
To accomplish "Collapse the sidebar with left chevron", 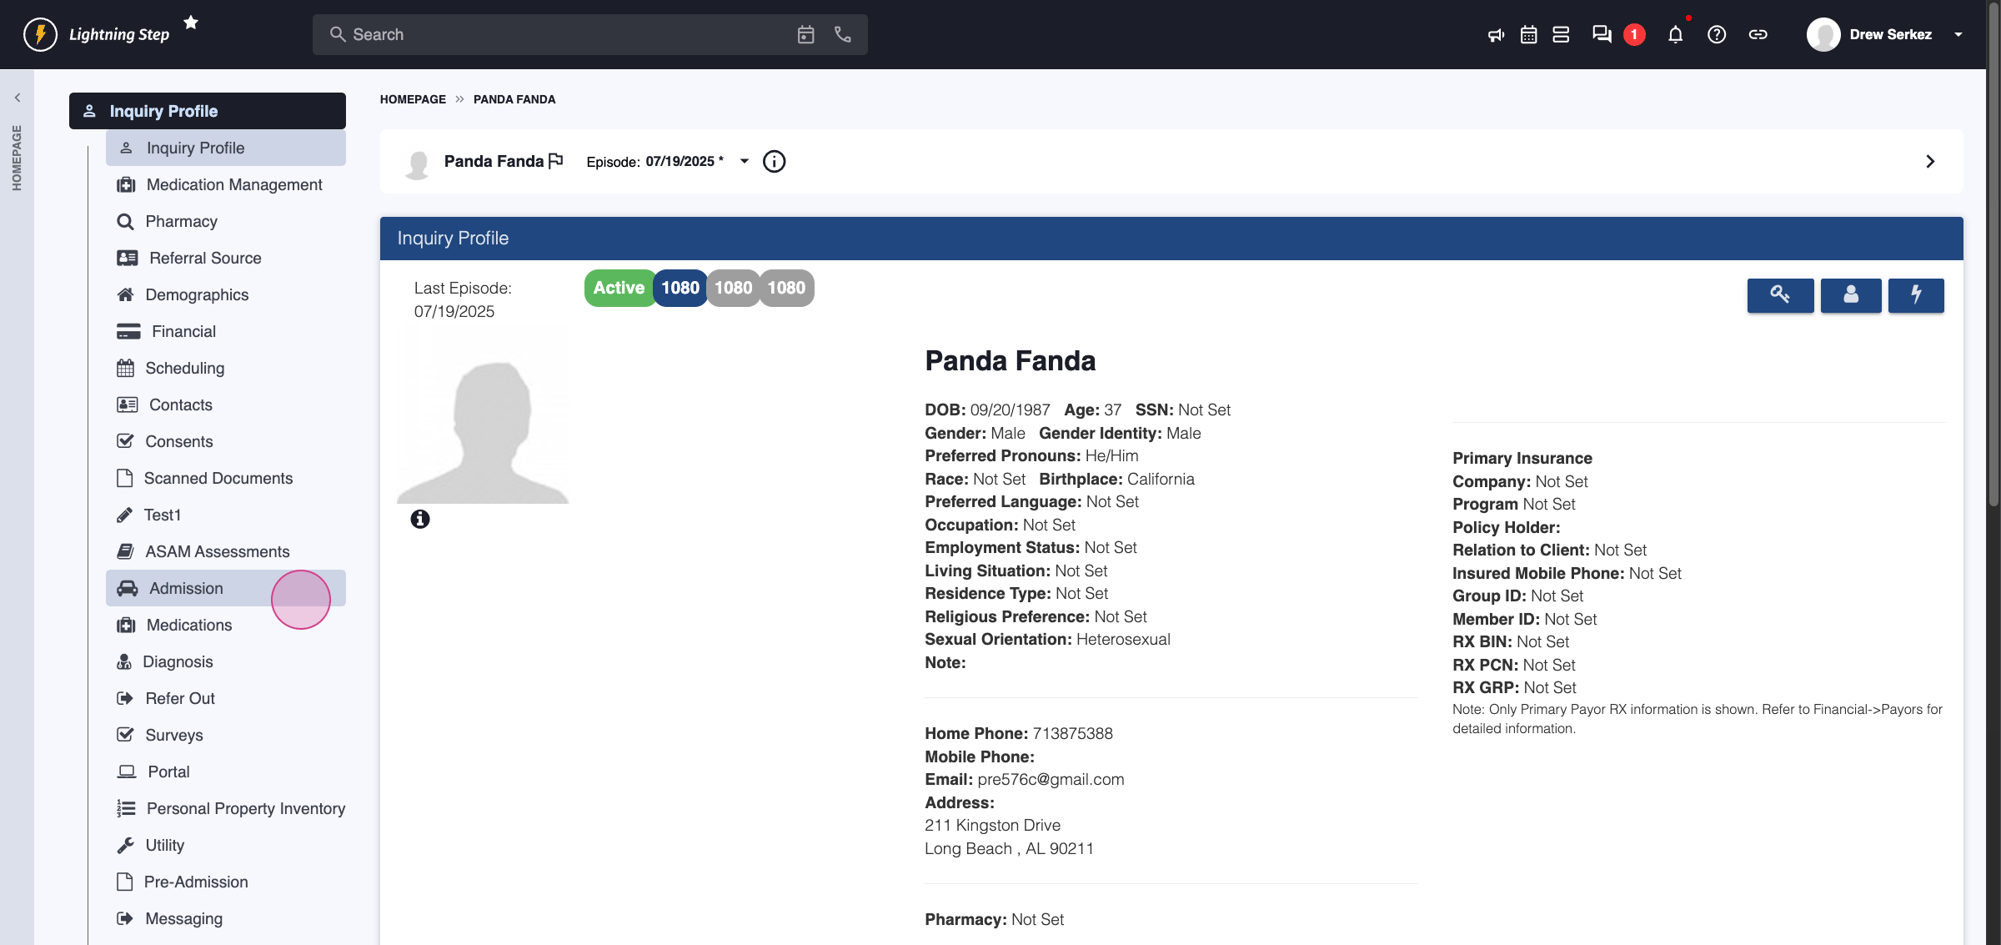I will tap(17, 98).
